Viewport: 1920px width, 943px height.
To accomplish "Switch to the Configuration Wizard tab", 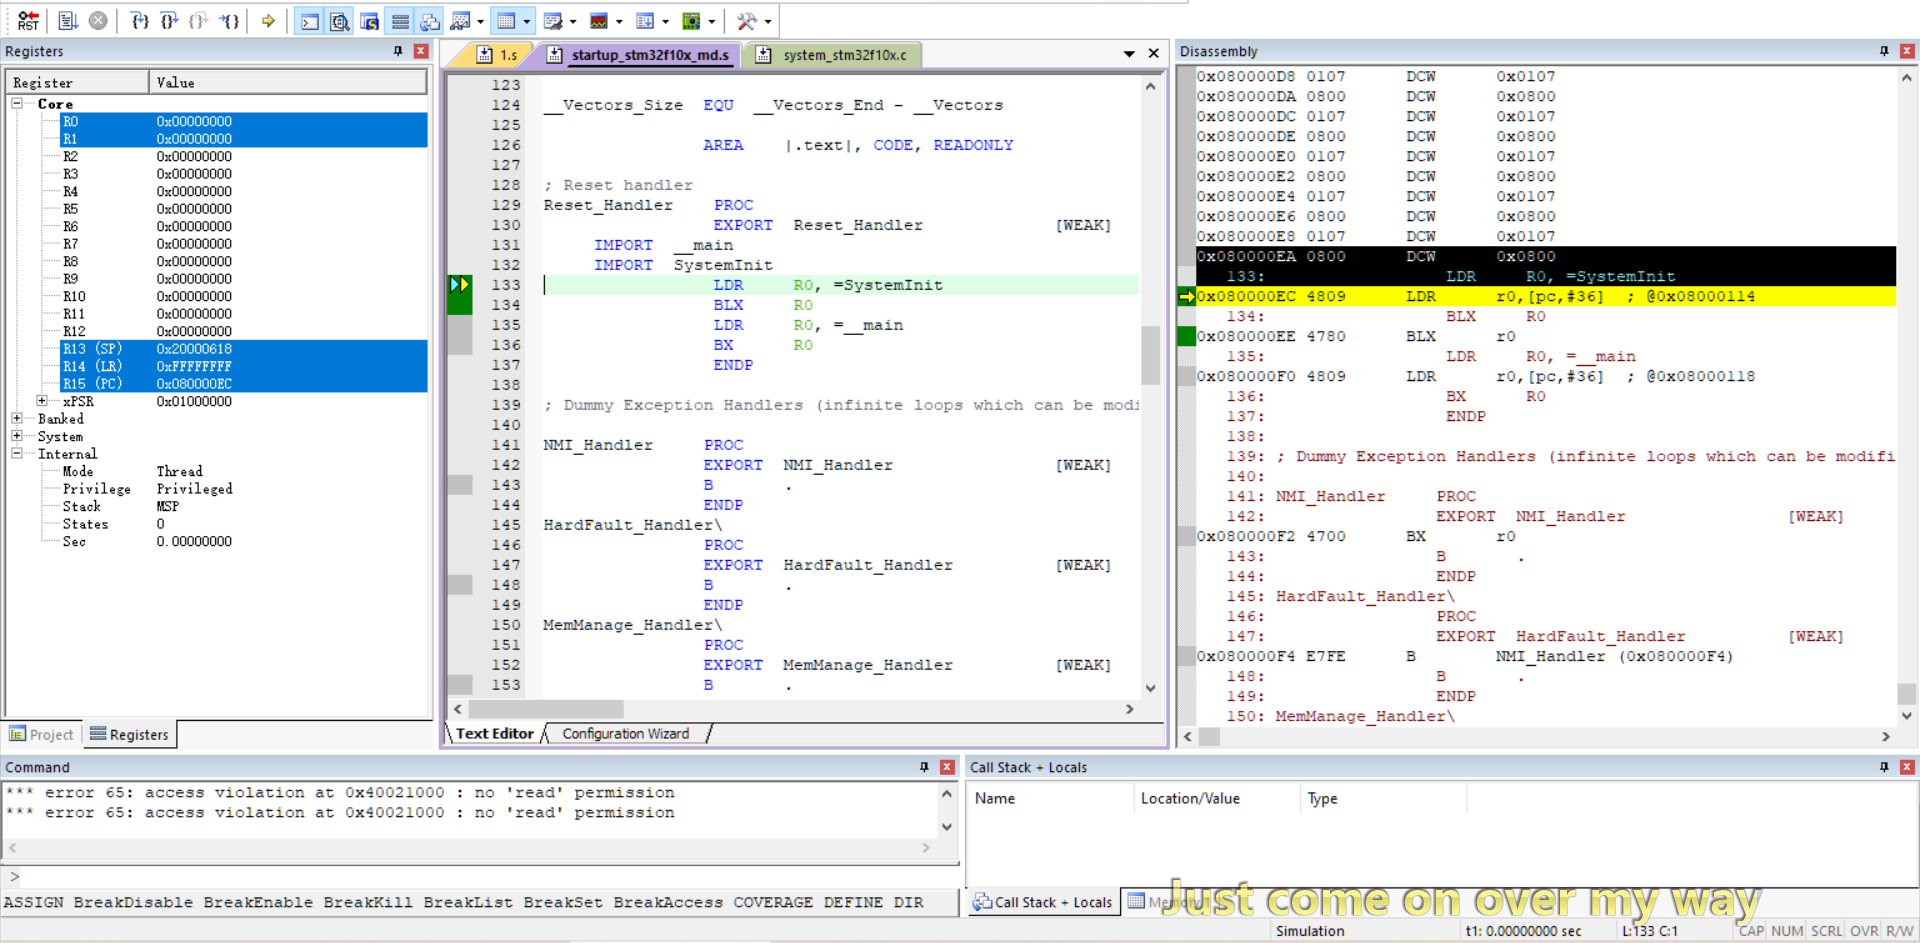I will coord(625,734).
